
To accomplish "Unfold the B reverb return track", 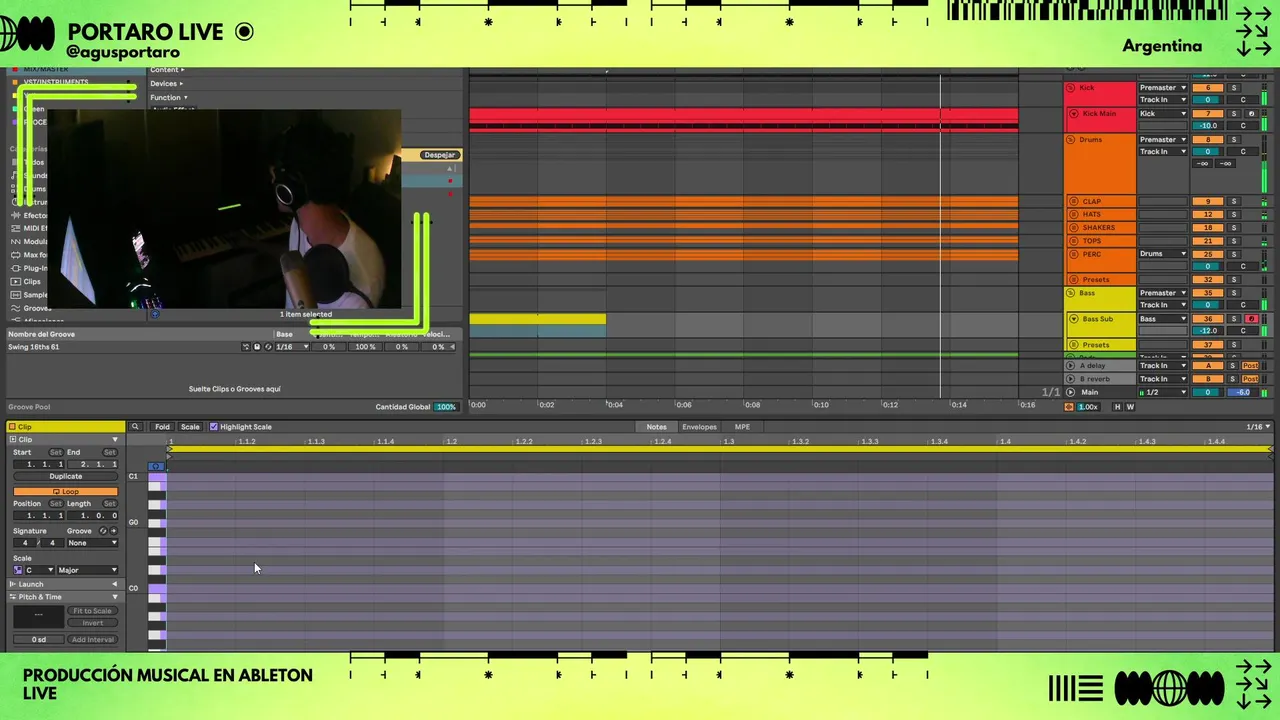I will tap(1071, 379).
